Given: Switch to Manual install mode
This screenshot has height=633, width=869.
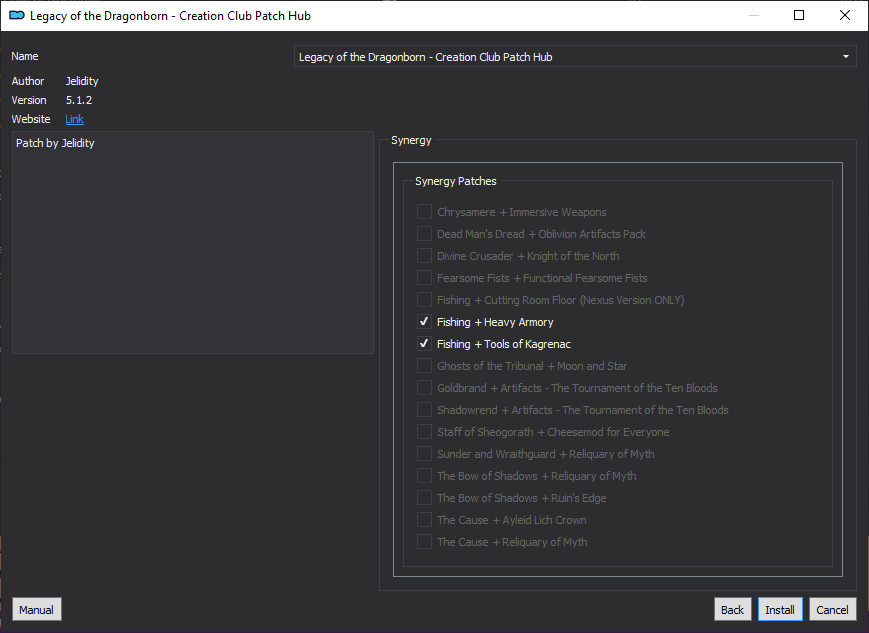Looking at the screenshot, I should [x=37, y=610].
